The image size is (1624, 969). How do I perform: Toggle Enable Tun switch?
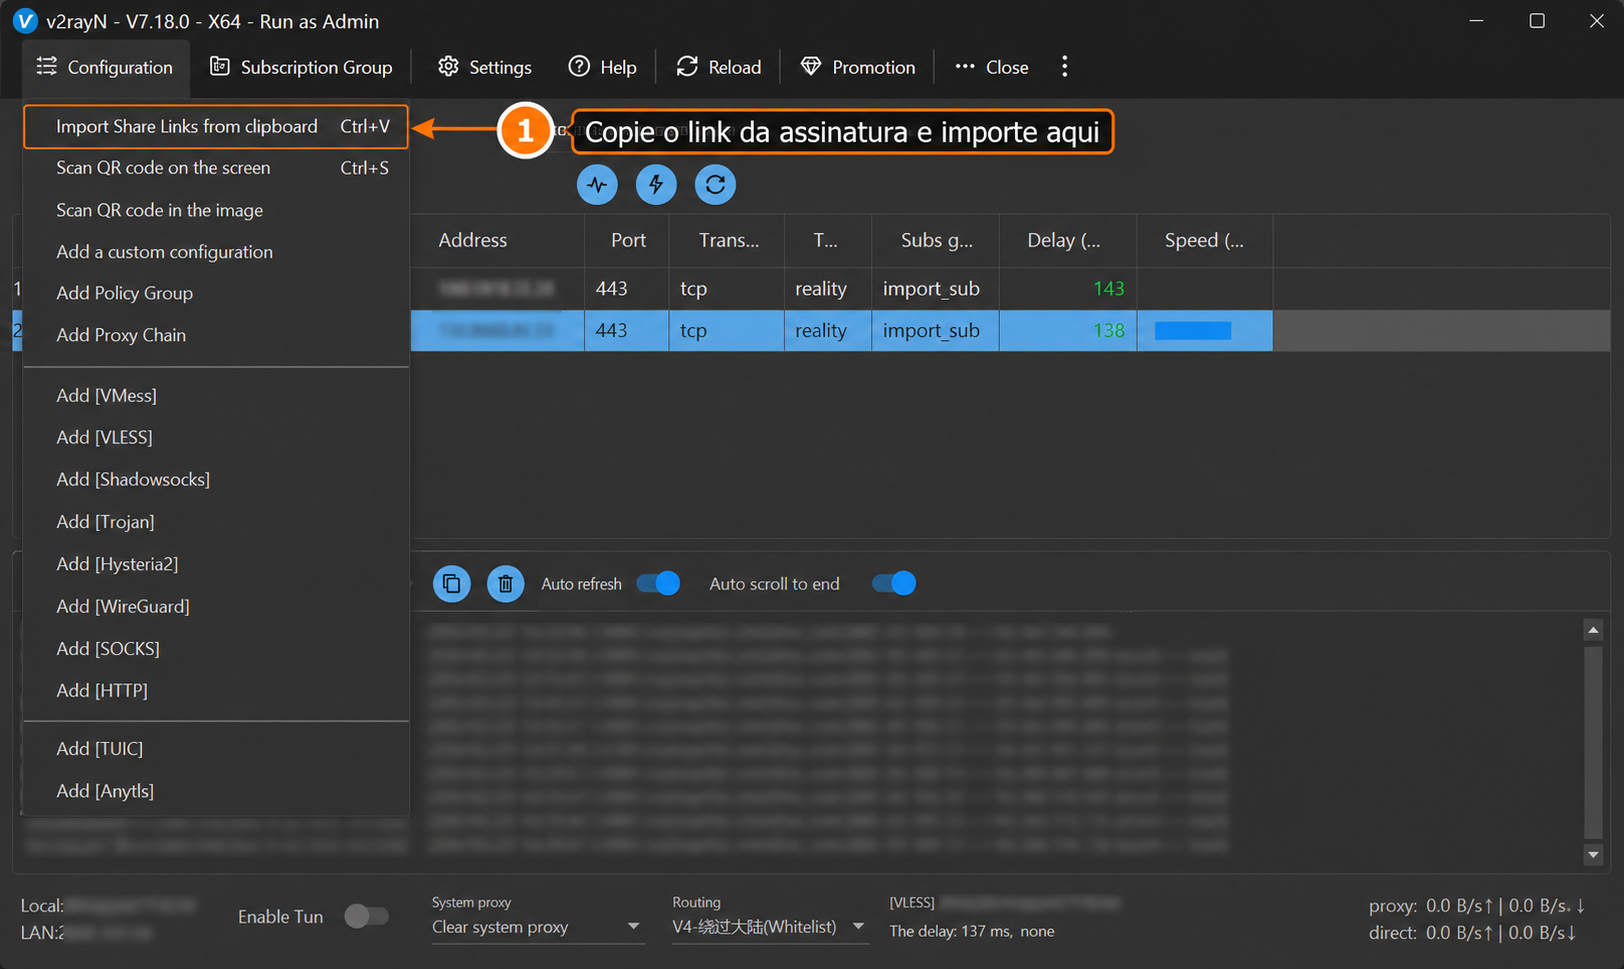click(x=366, y=916)
